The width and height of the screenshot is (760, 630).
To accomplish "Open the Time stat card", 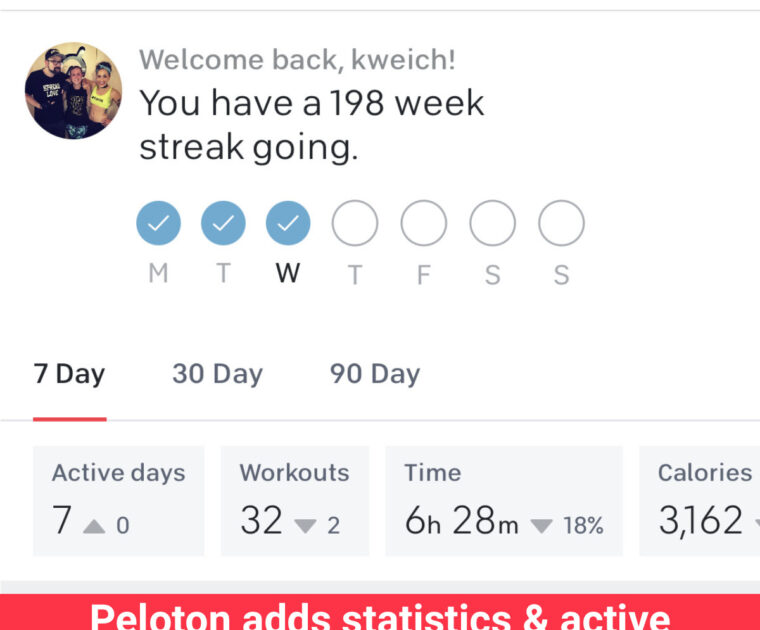I will (503, 500).
